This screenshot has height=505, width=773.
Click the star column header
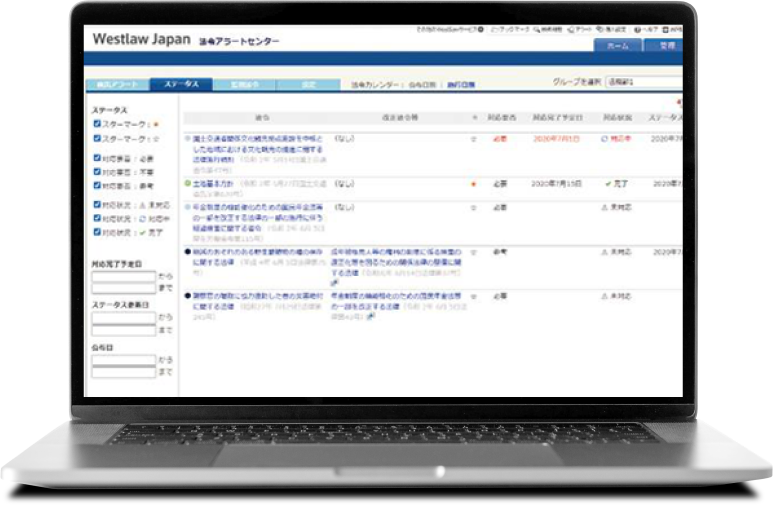coord(474,118)
